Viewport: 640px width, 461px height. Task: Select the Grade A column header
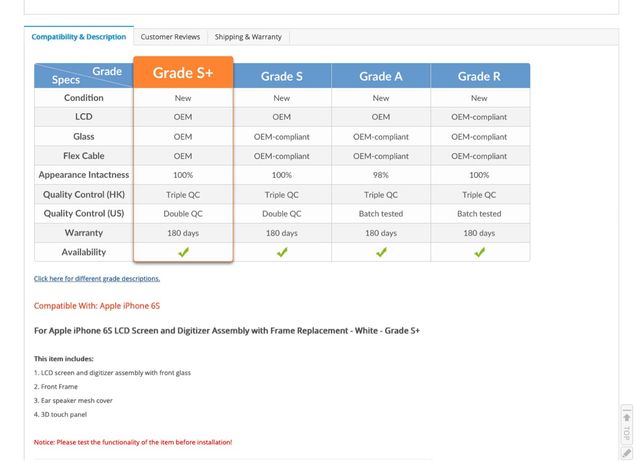[381, 76]
